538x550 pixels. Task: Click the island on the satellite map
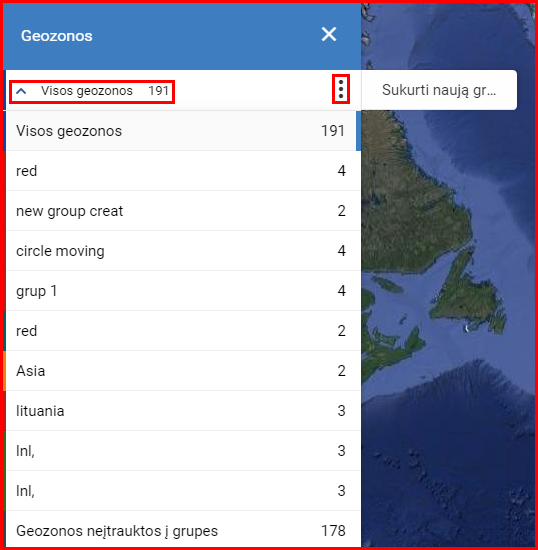click(468, 298)
